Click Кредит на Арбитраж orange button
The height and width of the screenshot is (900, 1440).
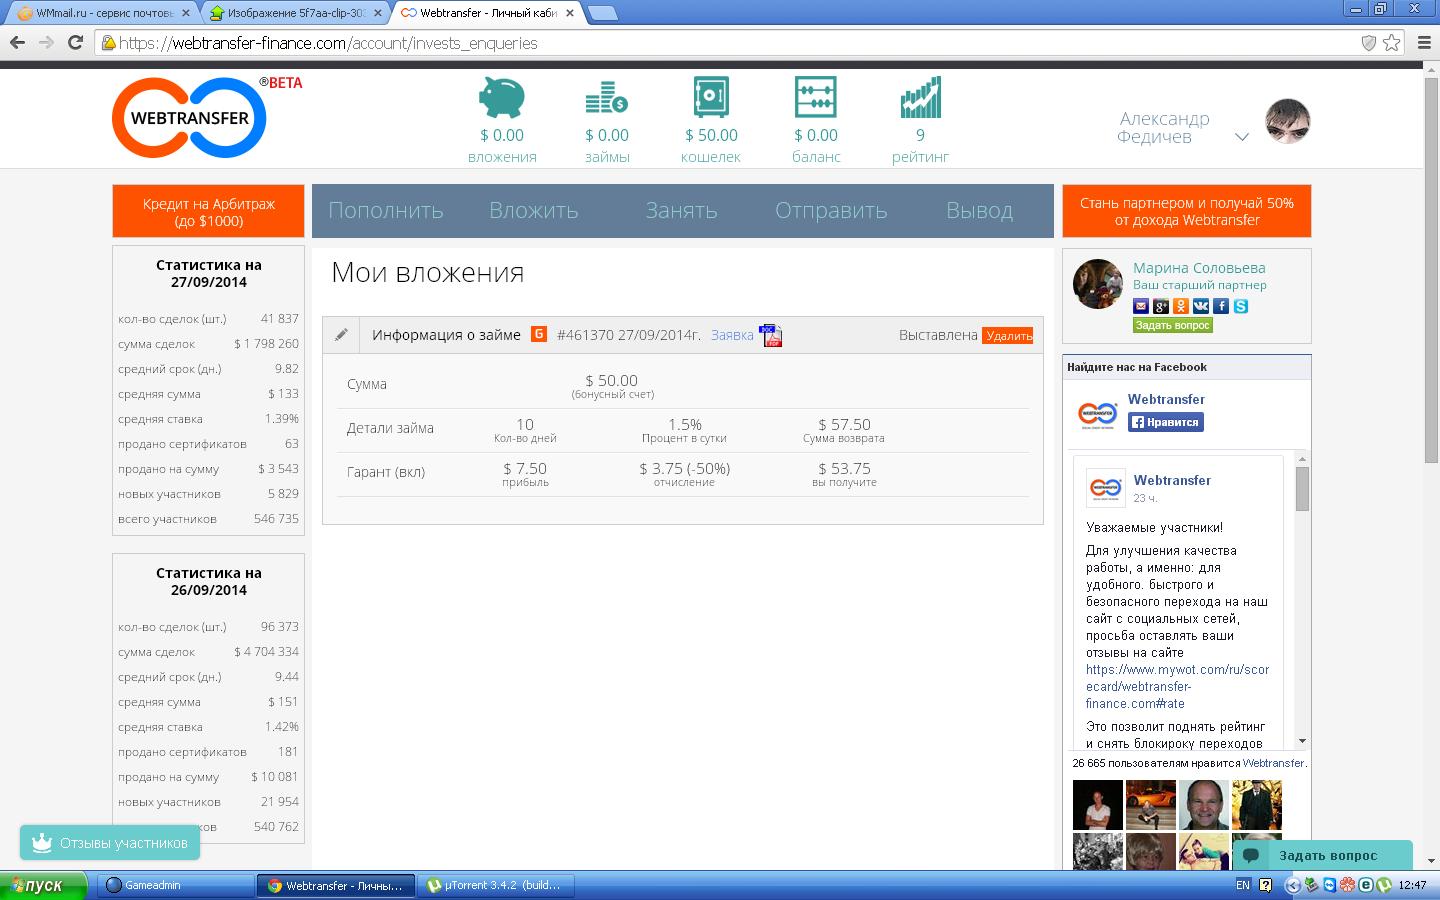tap(208, 211)
